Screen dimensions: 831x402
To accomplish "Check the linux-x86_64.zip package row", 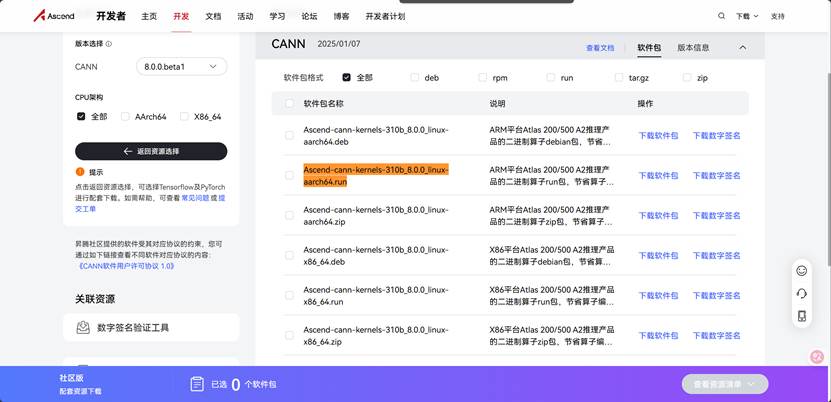I will (289, 335).
